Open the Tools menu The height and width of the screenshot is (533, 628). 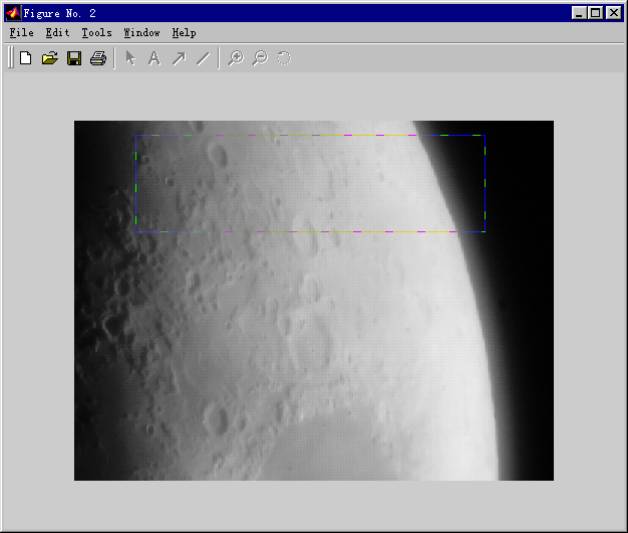pos(97,33)
